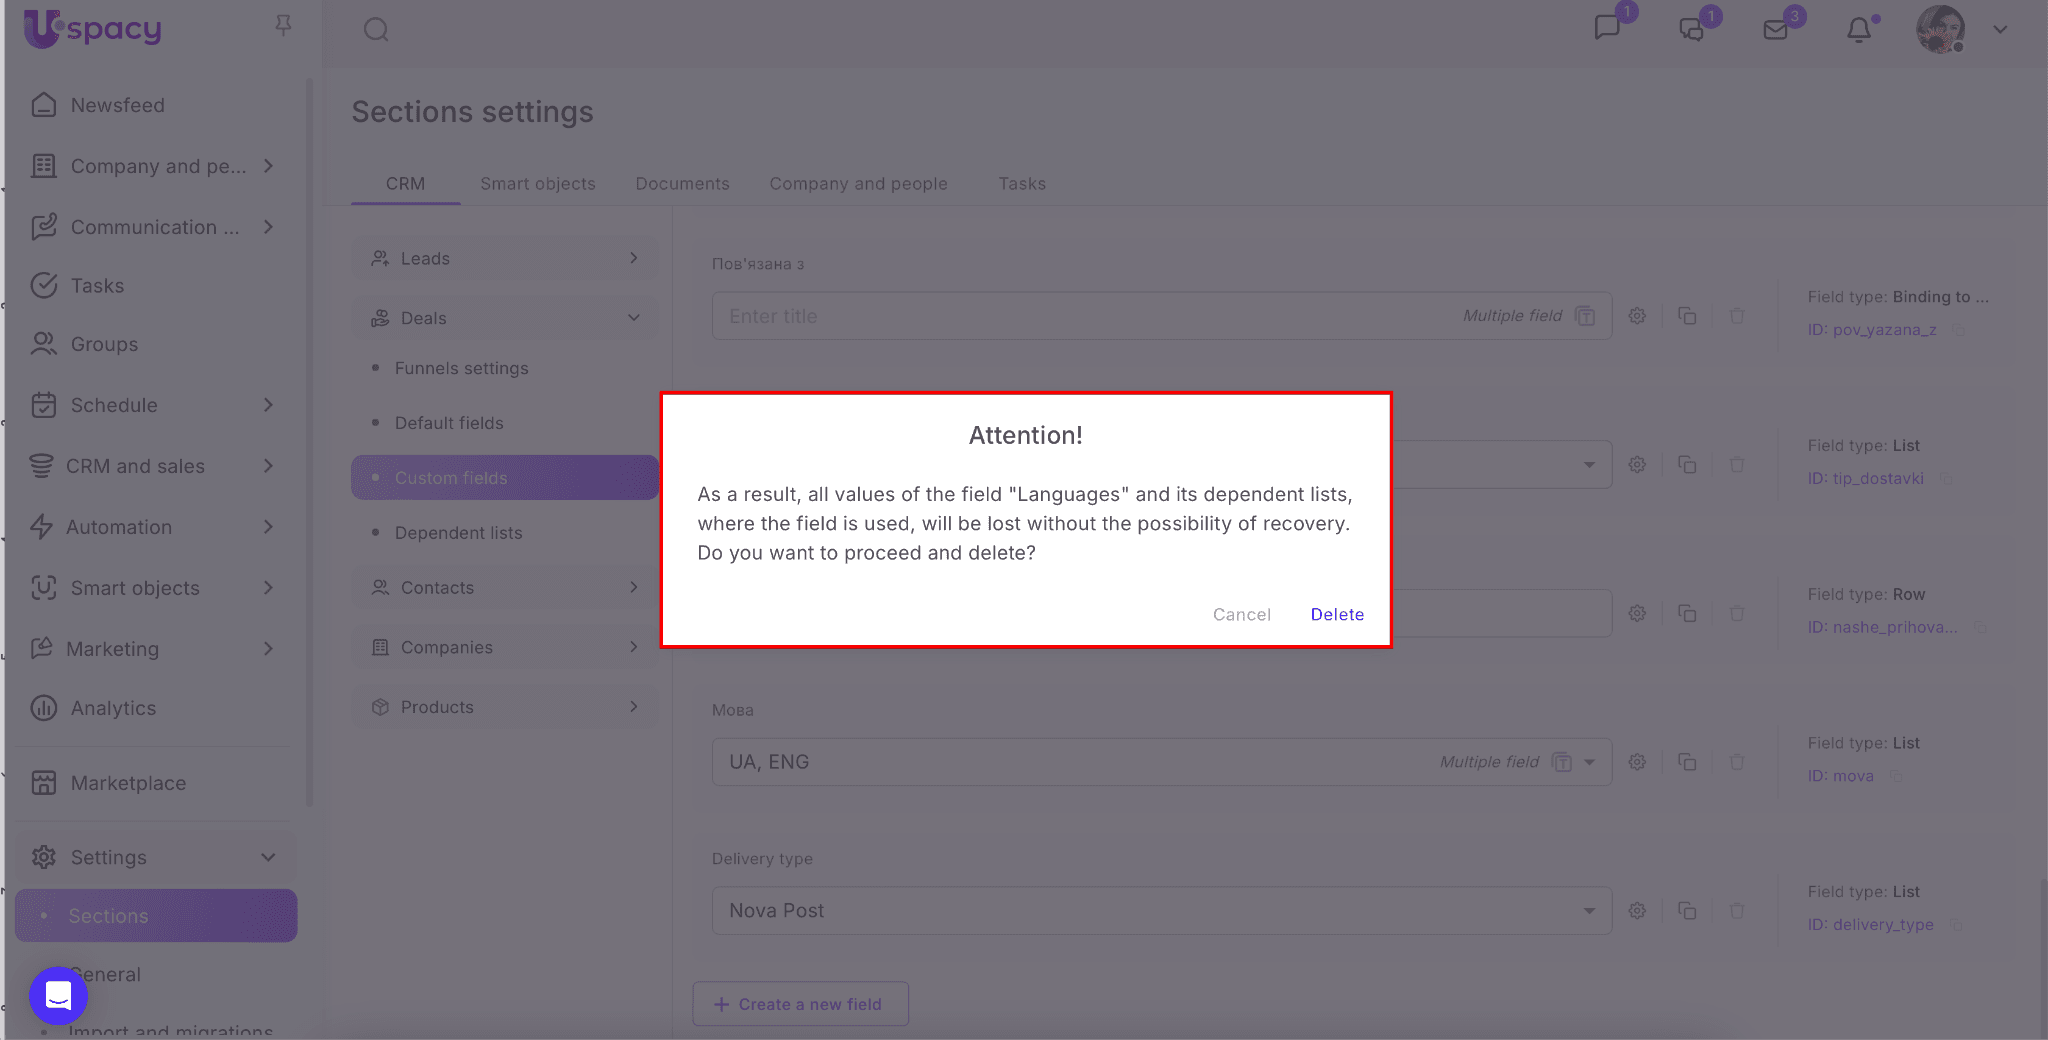Open the user profile dropdown arrow
This screenshot has height=1040, width=2048.
2000,30
